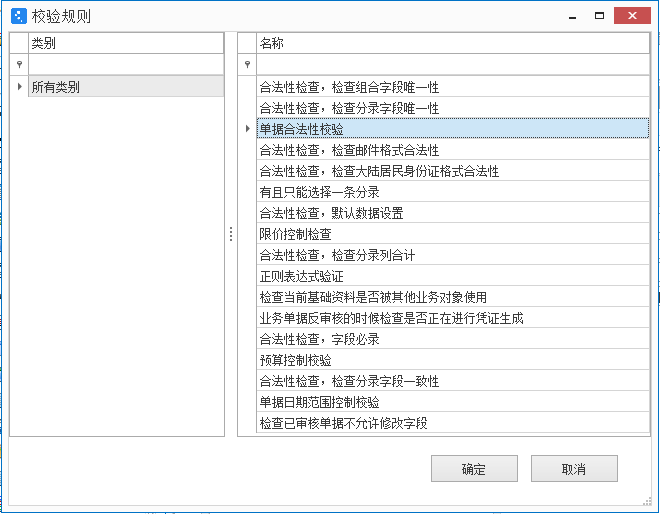Close the 校验规则 dialog

632,16
